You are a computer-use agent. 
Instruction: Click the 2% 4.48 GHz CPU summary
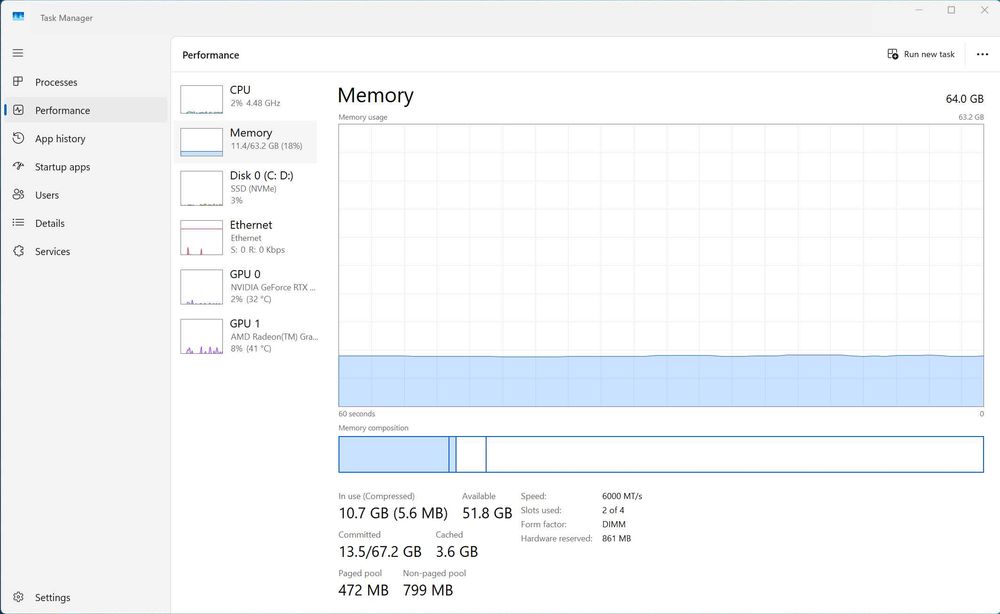pos(255,103)
